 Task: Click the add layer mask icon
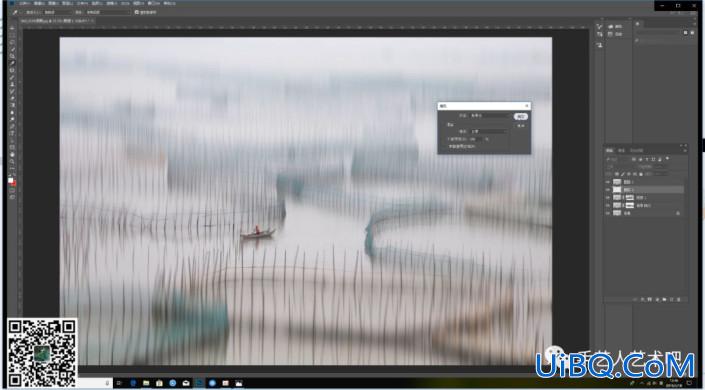pyautogui.click(x=649, y=299)
